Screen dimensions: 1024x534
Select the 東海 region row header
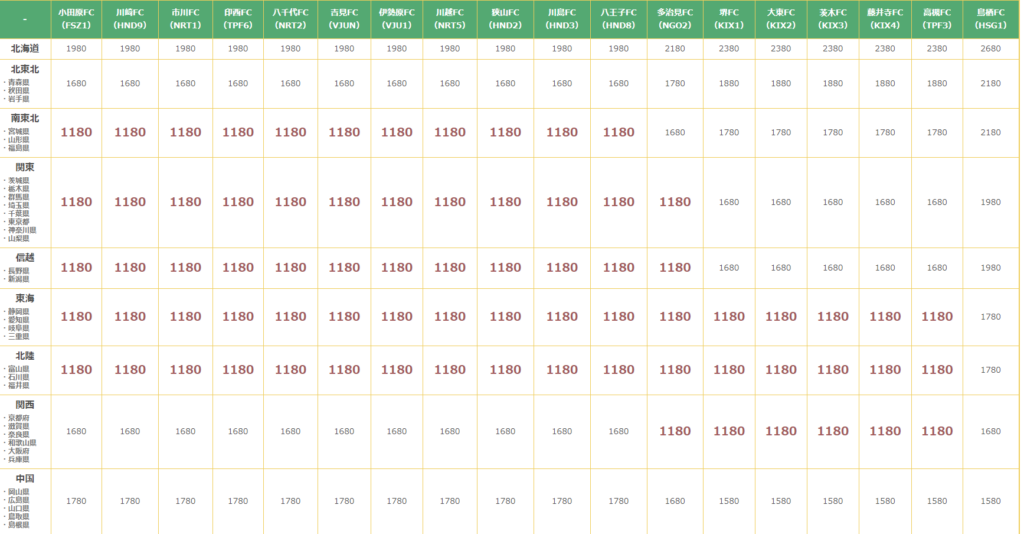(x=26, y=298)
